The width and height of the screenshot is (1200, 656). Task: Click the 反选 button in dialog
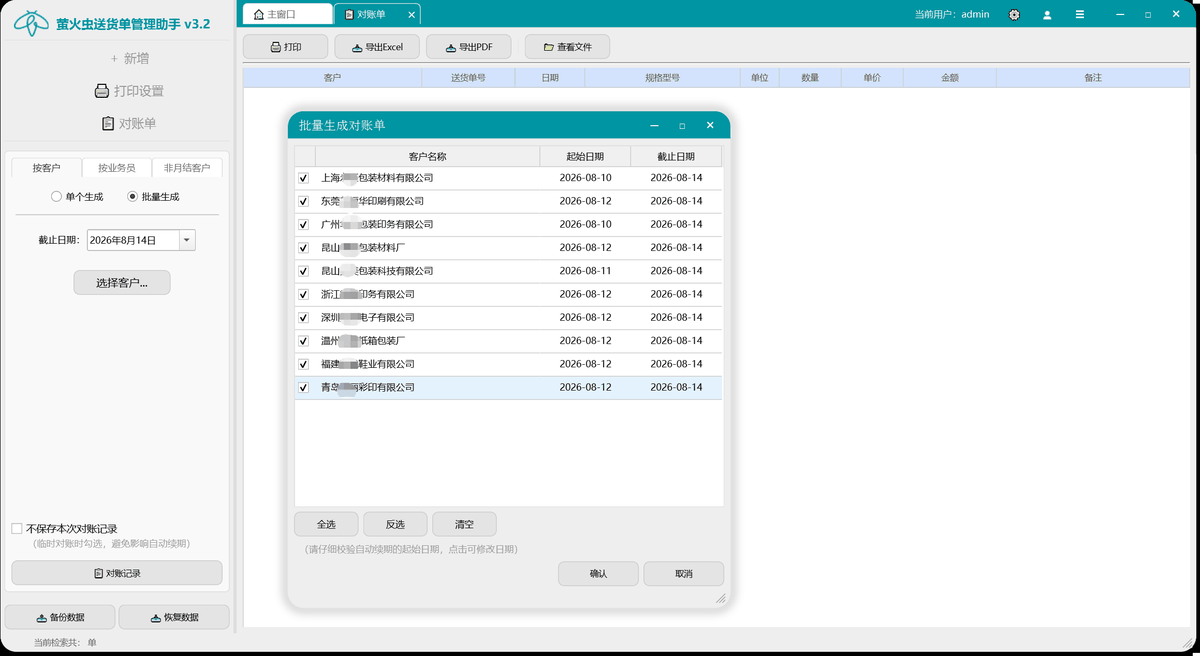coord(395,524)
